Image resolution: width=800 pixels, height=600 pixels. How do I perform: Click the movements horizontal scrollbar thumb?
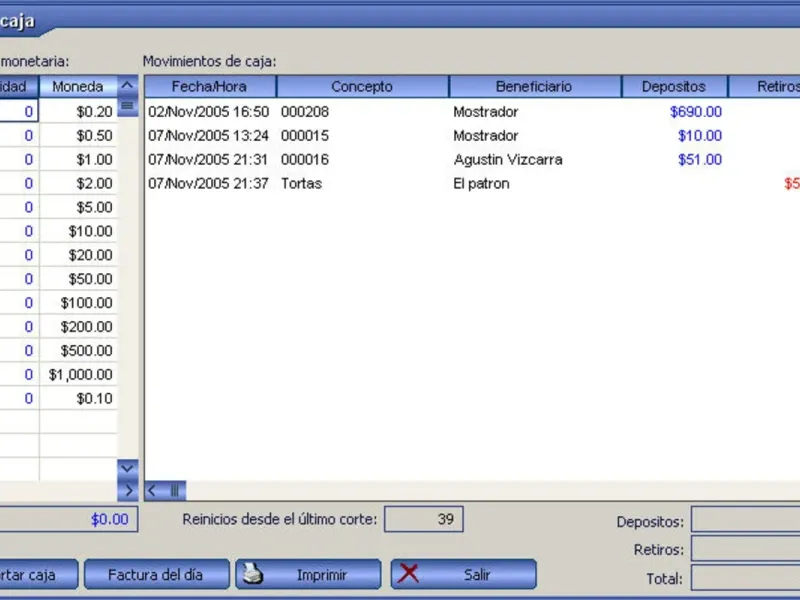click(x=173, y=491)
